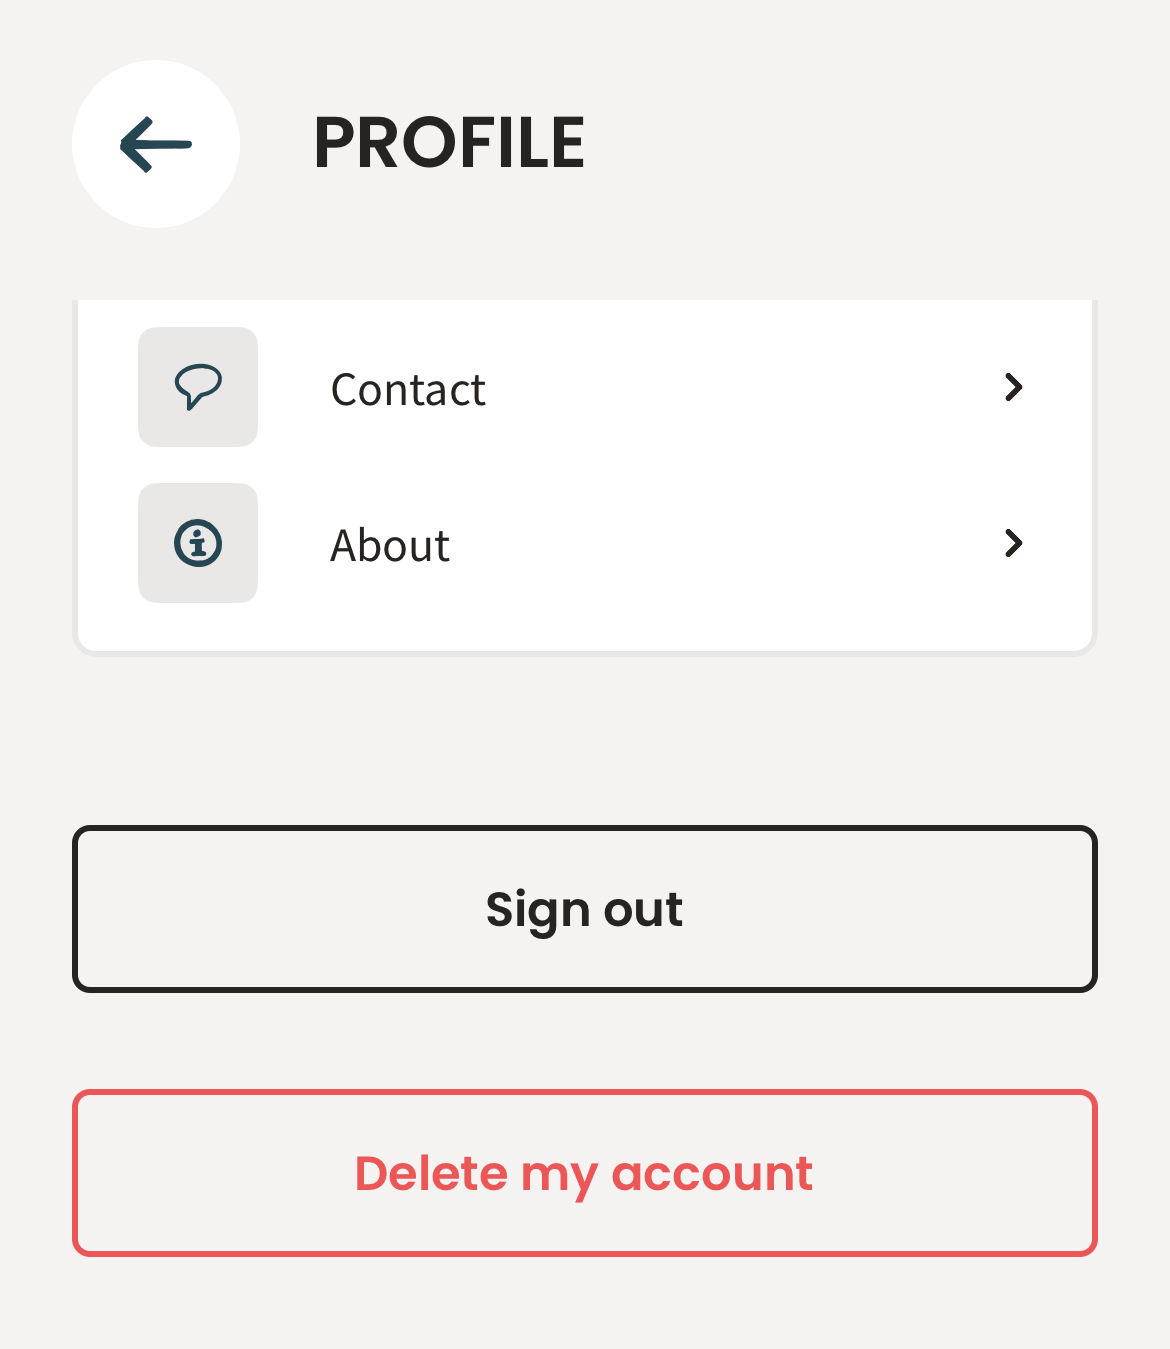Go back using the left arrow icon
The width and height of the screenshot is (1170, 1349).
[x=156, y=145]
